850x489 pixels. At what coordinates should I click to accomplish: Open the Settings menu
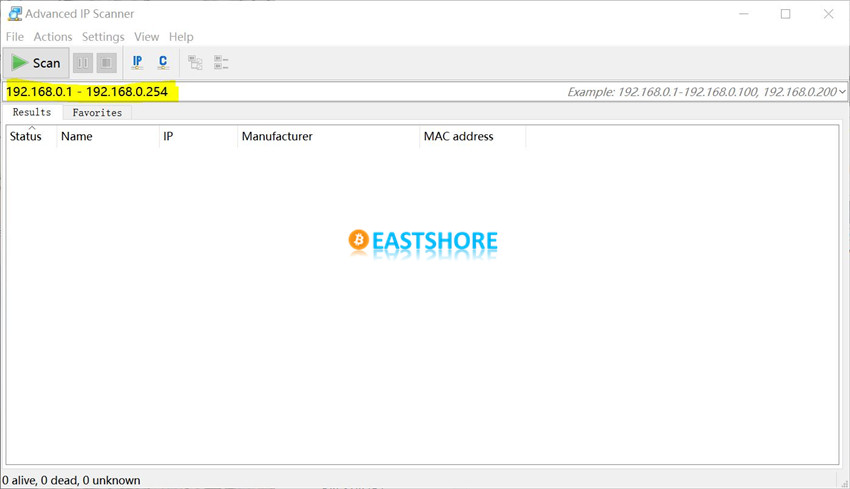(103, 37)
